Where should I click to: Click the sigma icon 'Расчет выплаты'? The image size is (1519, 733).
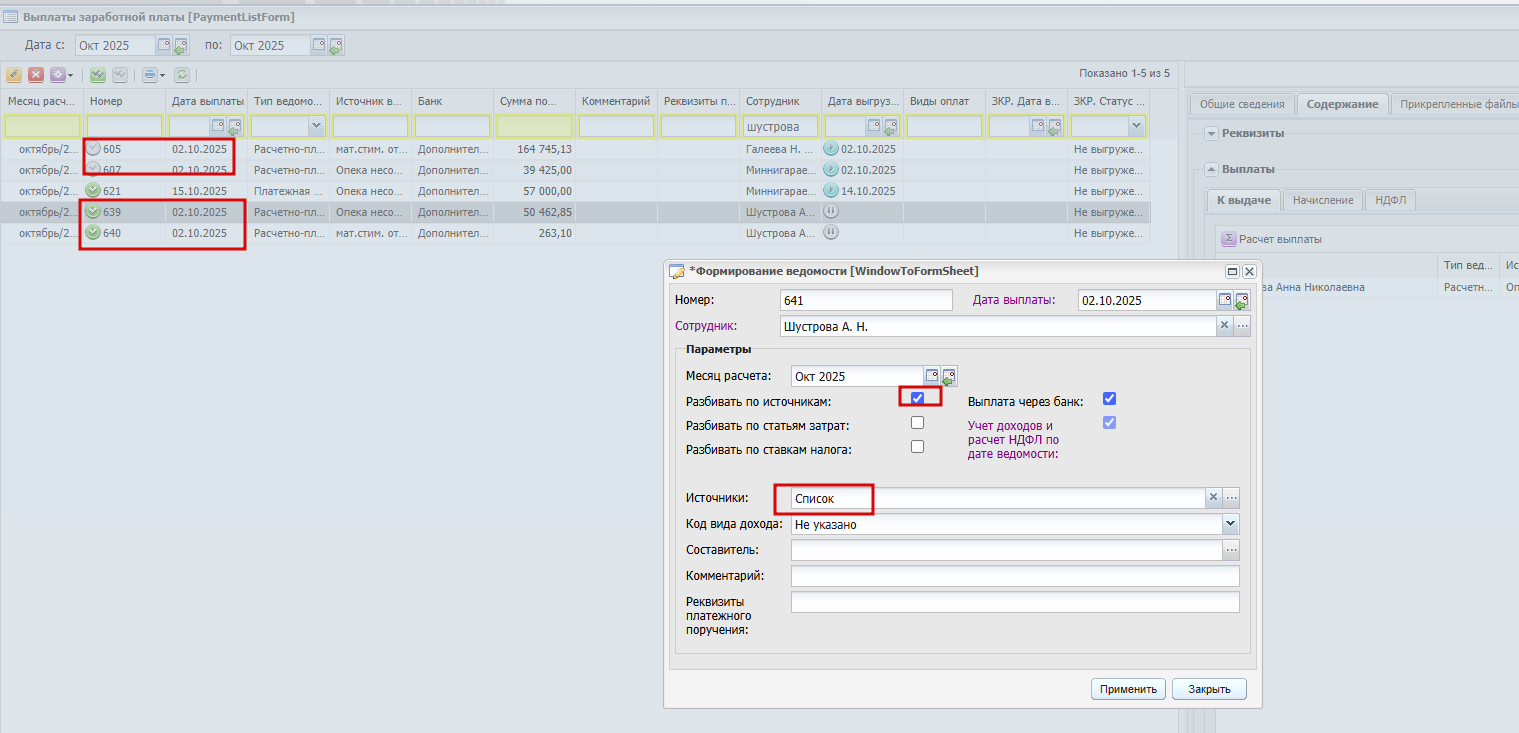pos(1229,240)
